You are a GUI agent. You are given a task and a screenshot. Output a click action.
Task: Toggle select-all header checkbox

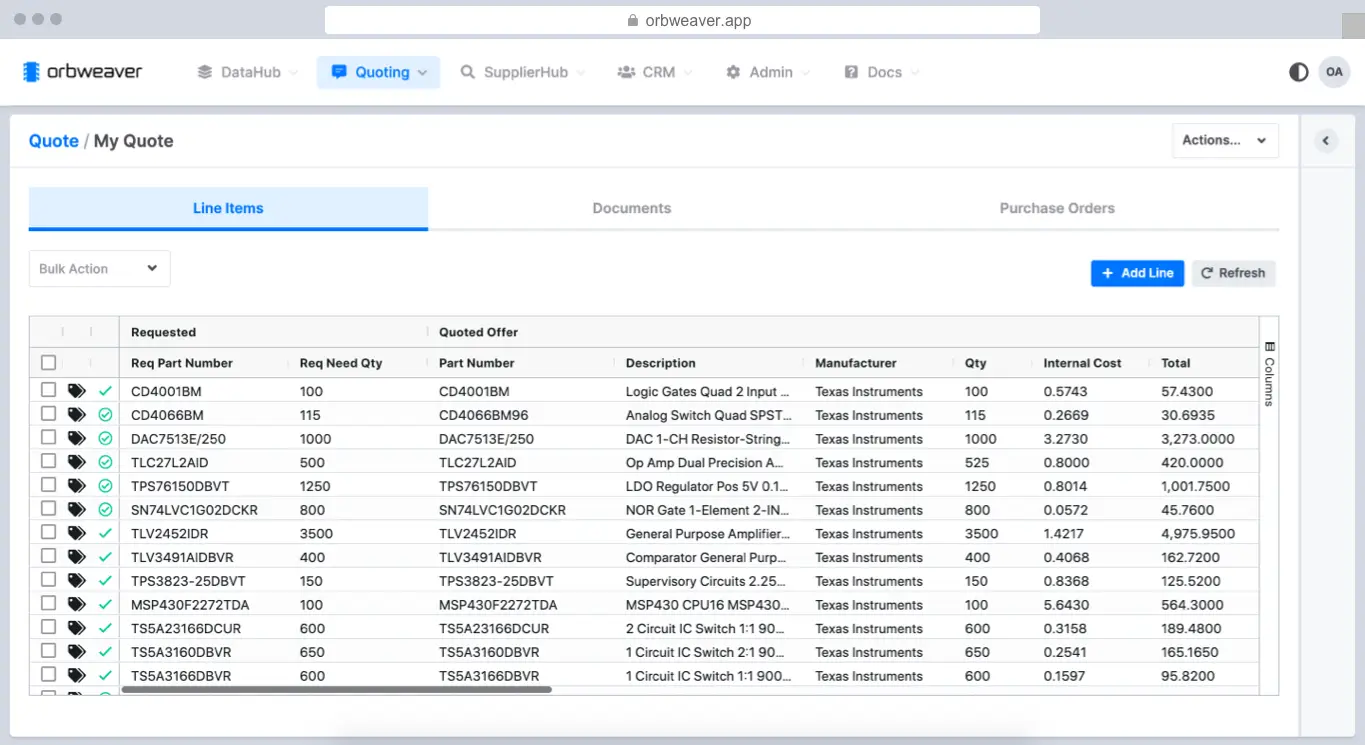point(48,363)
